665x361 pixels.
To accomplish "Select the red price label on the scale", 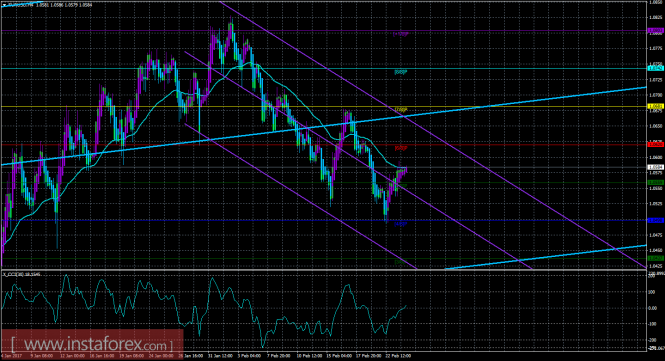I will (x=656, y=145).
